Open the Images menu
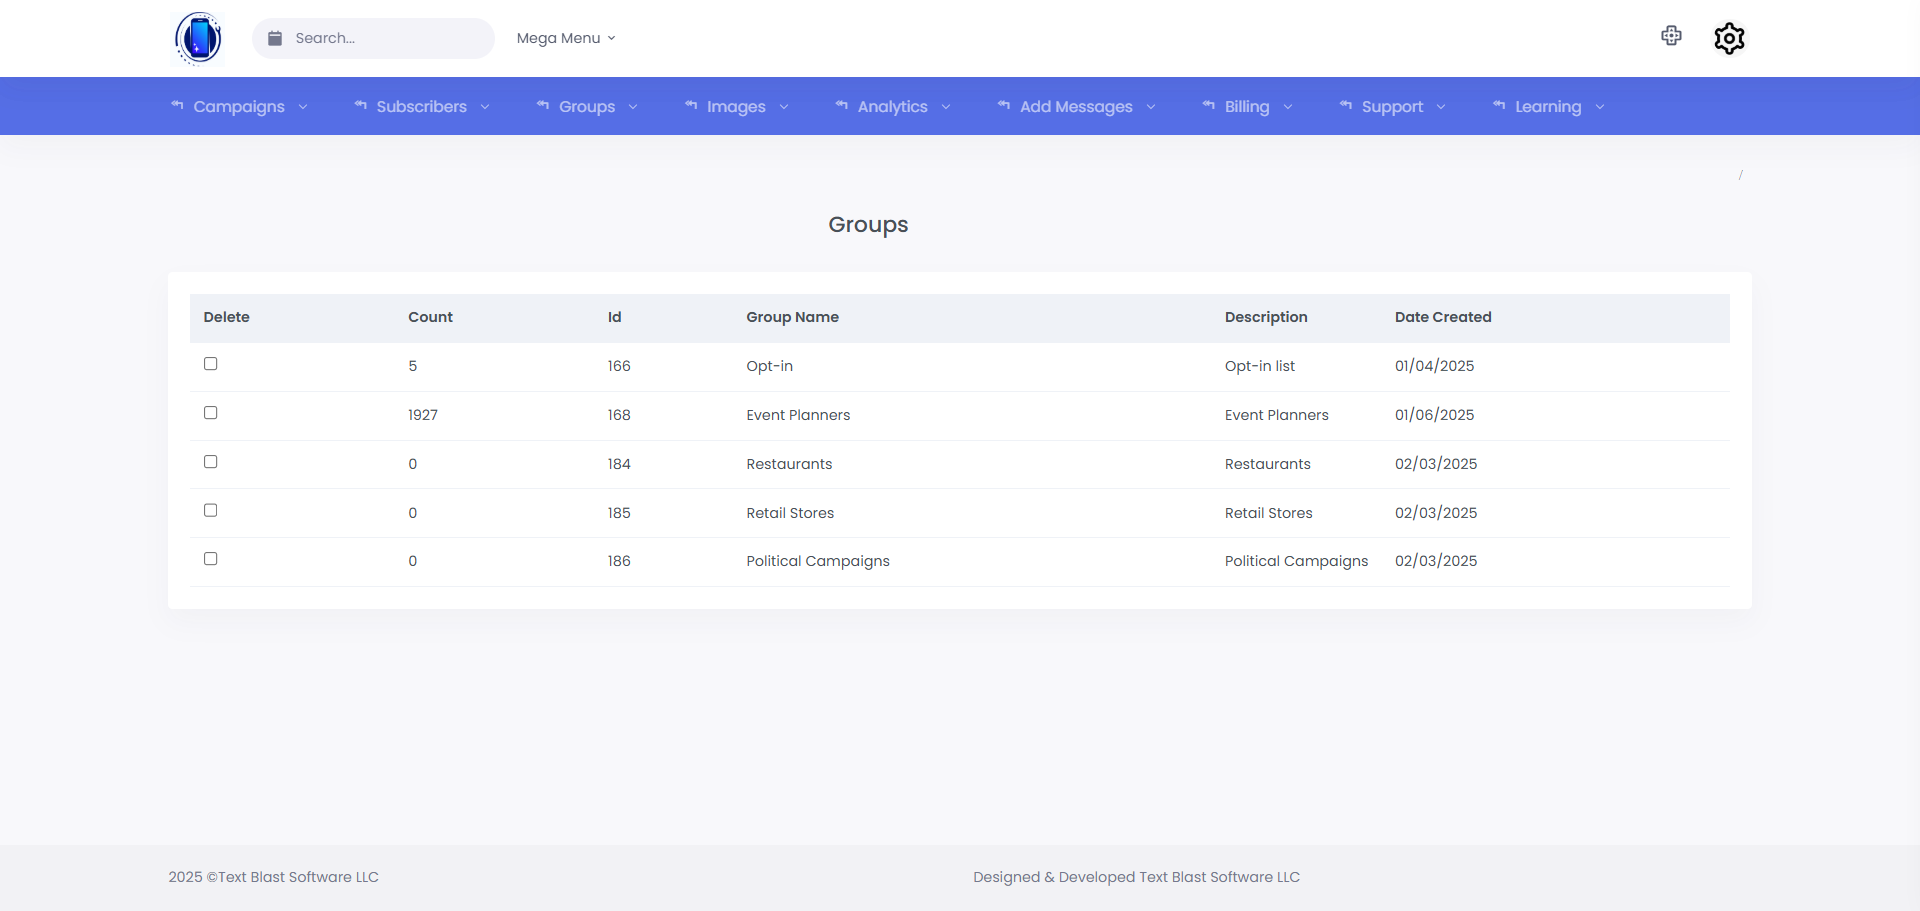 pos(737,106)
